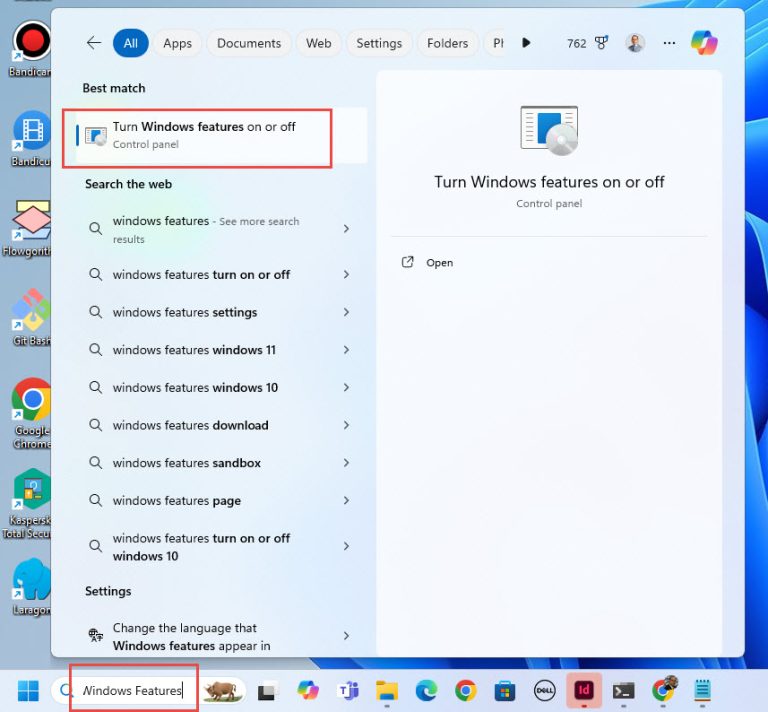
Task: Click search icon beside 'windows features sandbox'
Action: (96, 463)
